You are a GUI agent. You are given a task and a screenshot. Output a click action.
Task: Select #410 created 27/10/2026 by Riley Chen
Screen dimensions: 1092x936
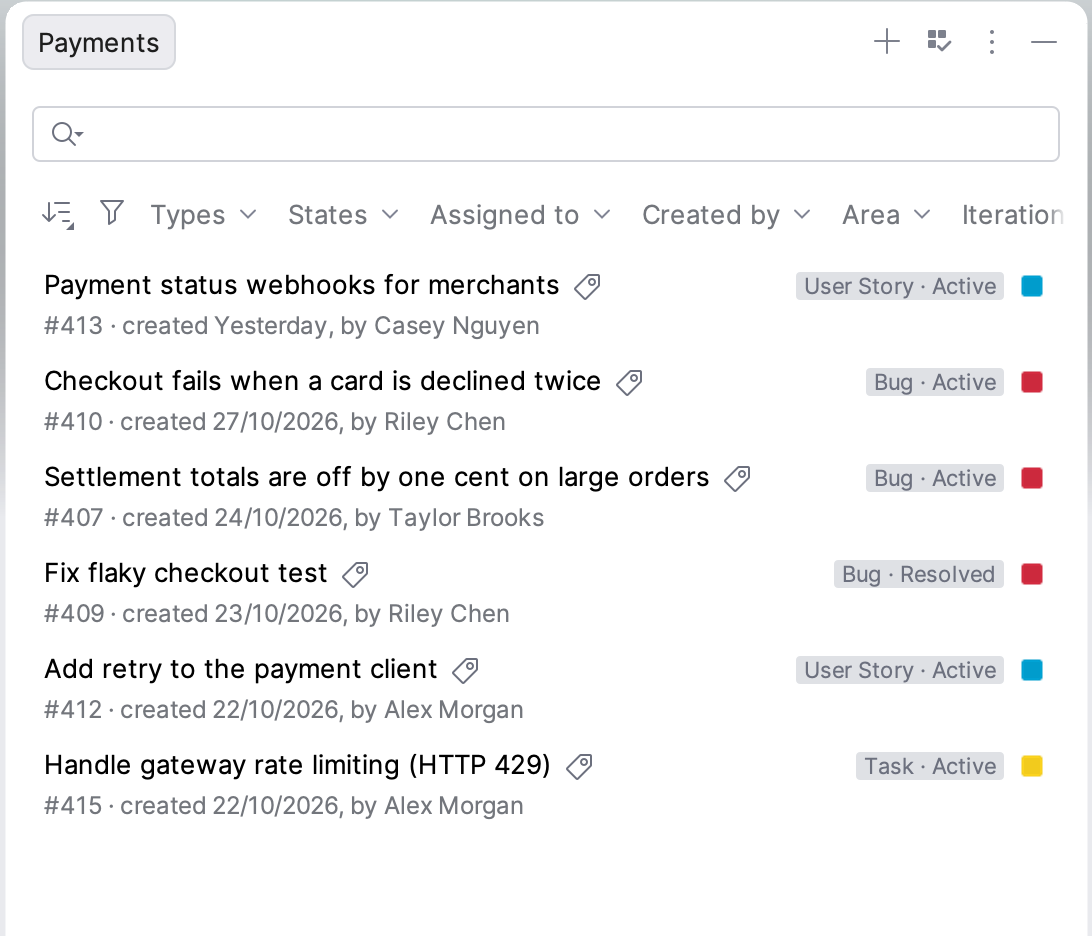pos(274,422)
